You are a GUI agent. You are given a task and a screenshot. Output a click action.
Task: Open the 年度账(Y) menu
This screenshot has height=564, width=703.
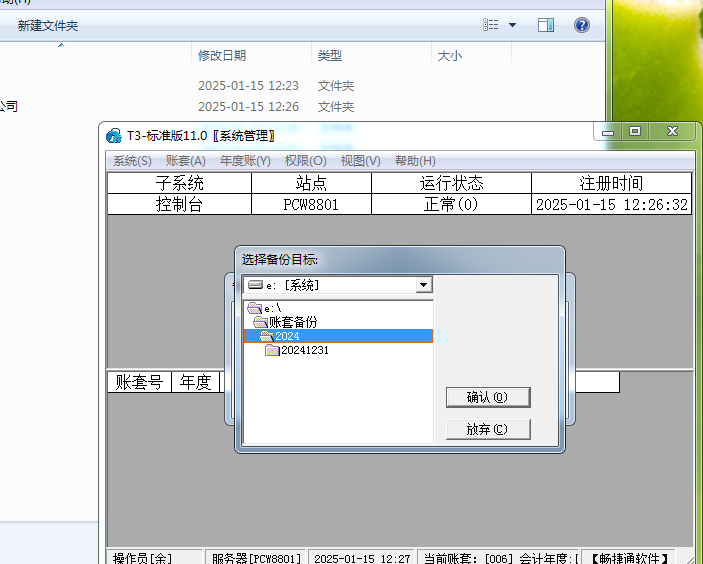tap(245, 161)
